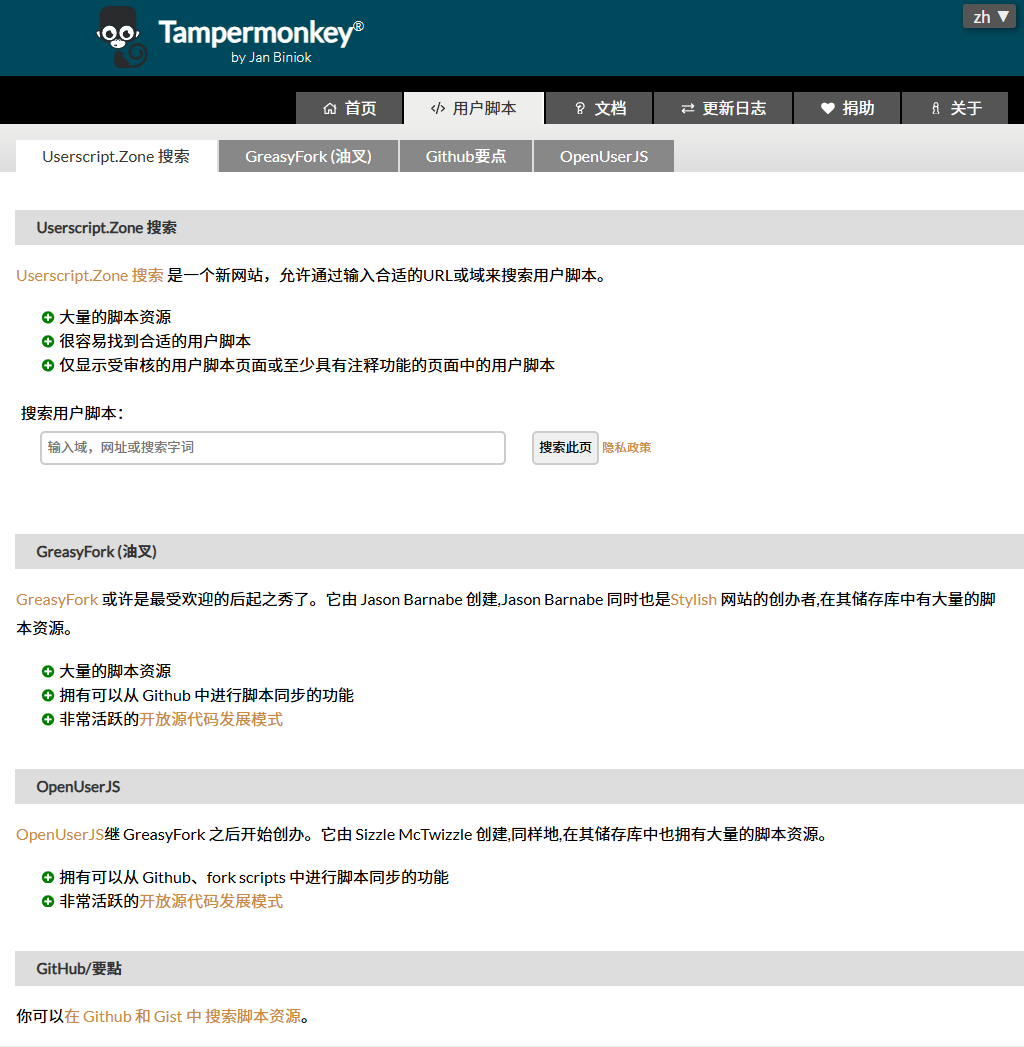Click the plus icon beside 仅显示受审核的用户脚本页面
The height and width of the screenshot is (1047, 1024).
pos(47,366)
